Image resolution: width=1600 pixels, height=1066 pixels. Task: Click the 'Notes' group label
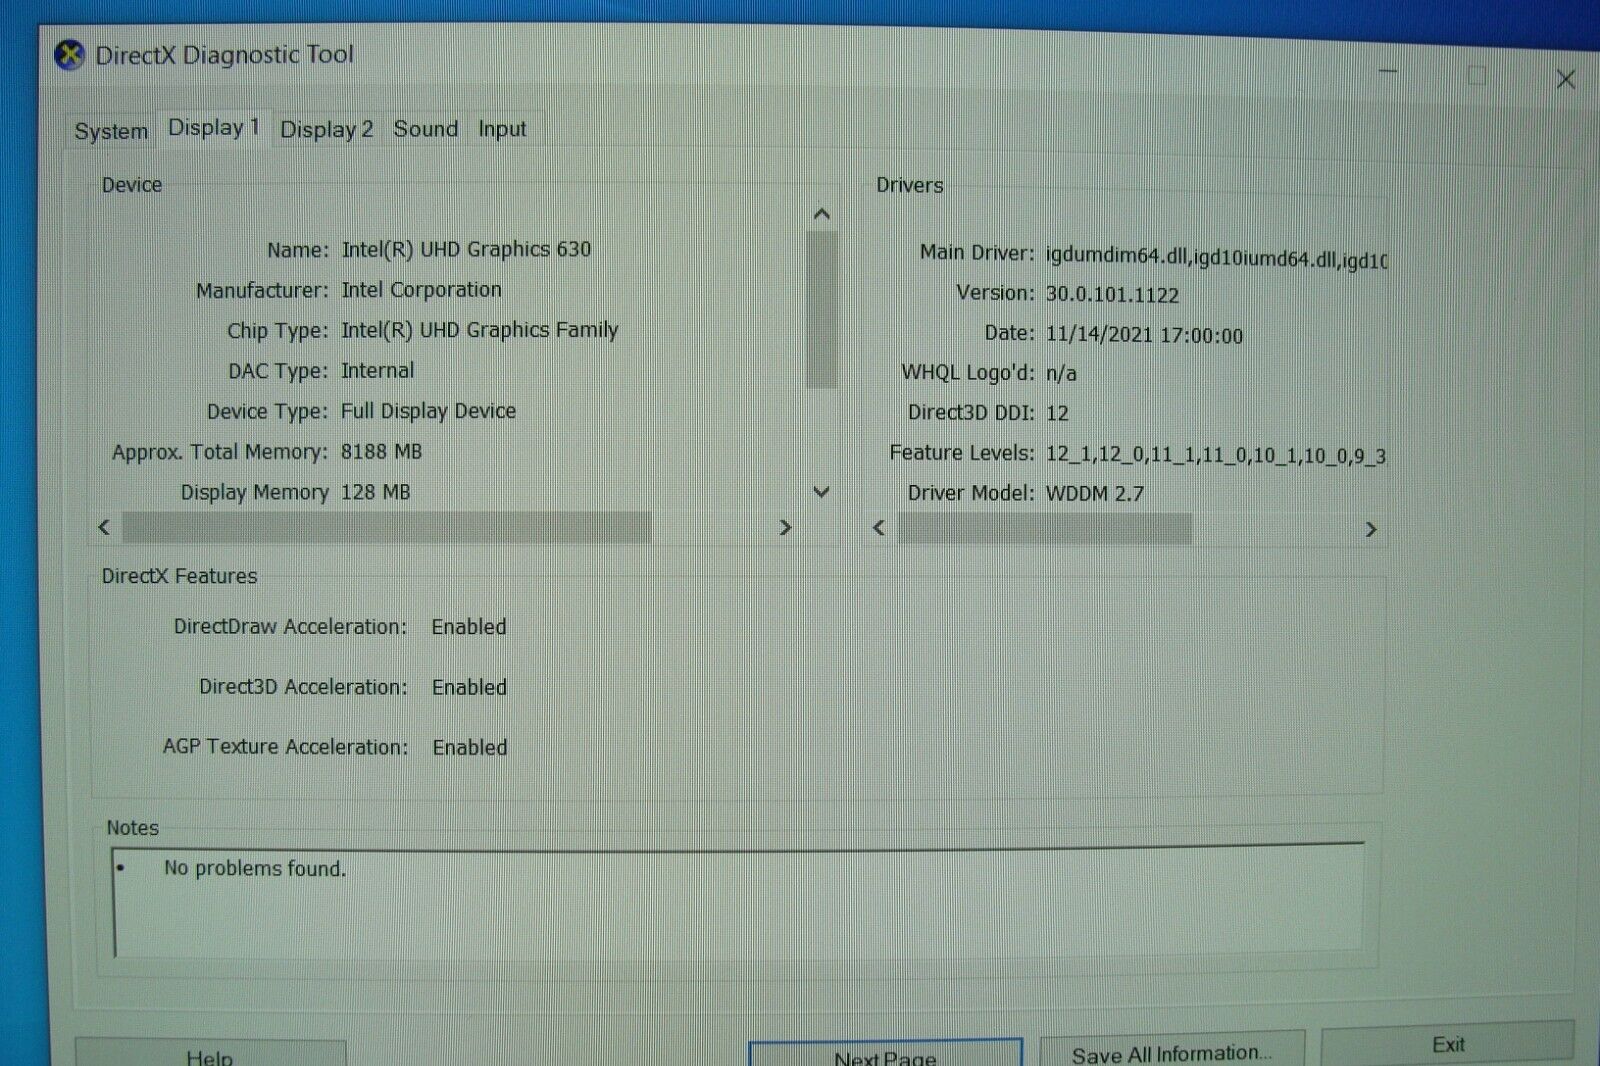click(x=132, y=828)
